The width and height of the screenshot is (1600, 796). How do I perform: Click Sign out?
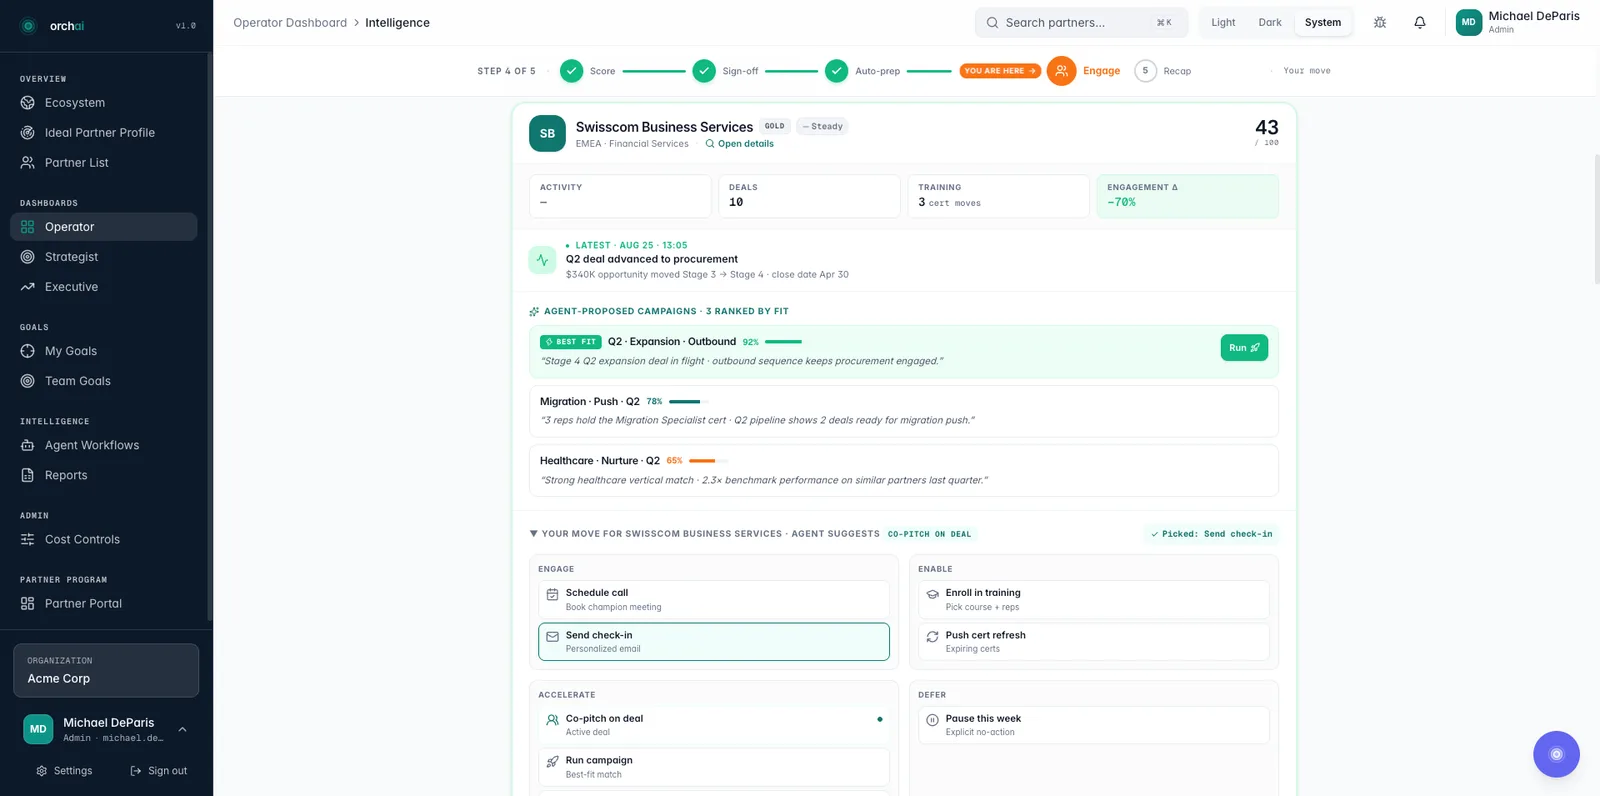pyautogui.click(x=159, y=771)
